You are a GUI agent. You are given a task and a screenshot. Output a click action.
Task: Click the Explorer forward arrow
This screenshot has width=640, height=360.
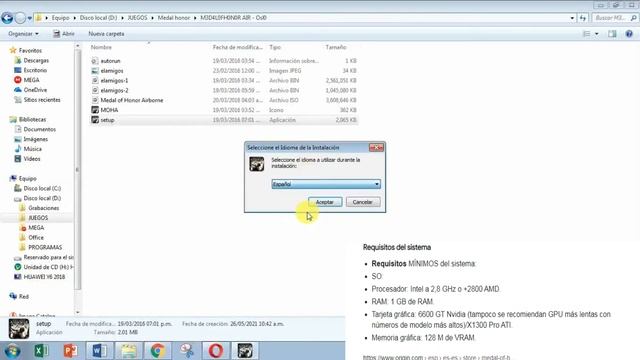(20, 18)
